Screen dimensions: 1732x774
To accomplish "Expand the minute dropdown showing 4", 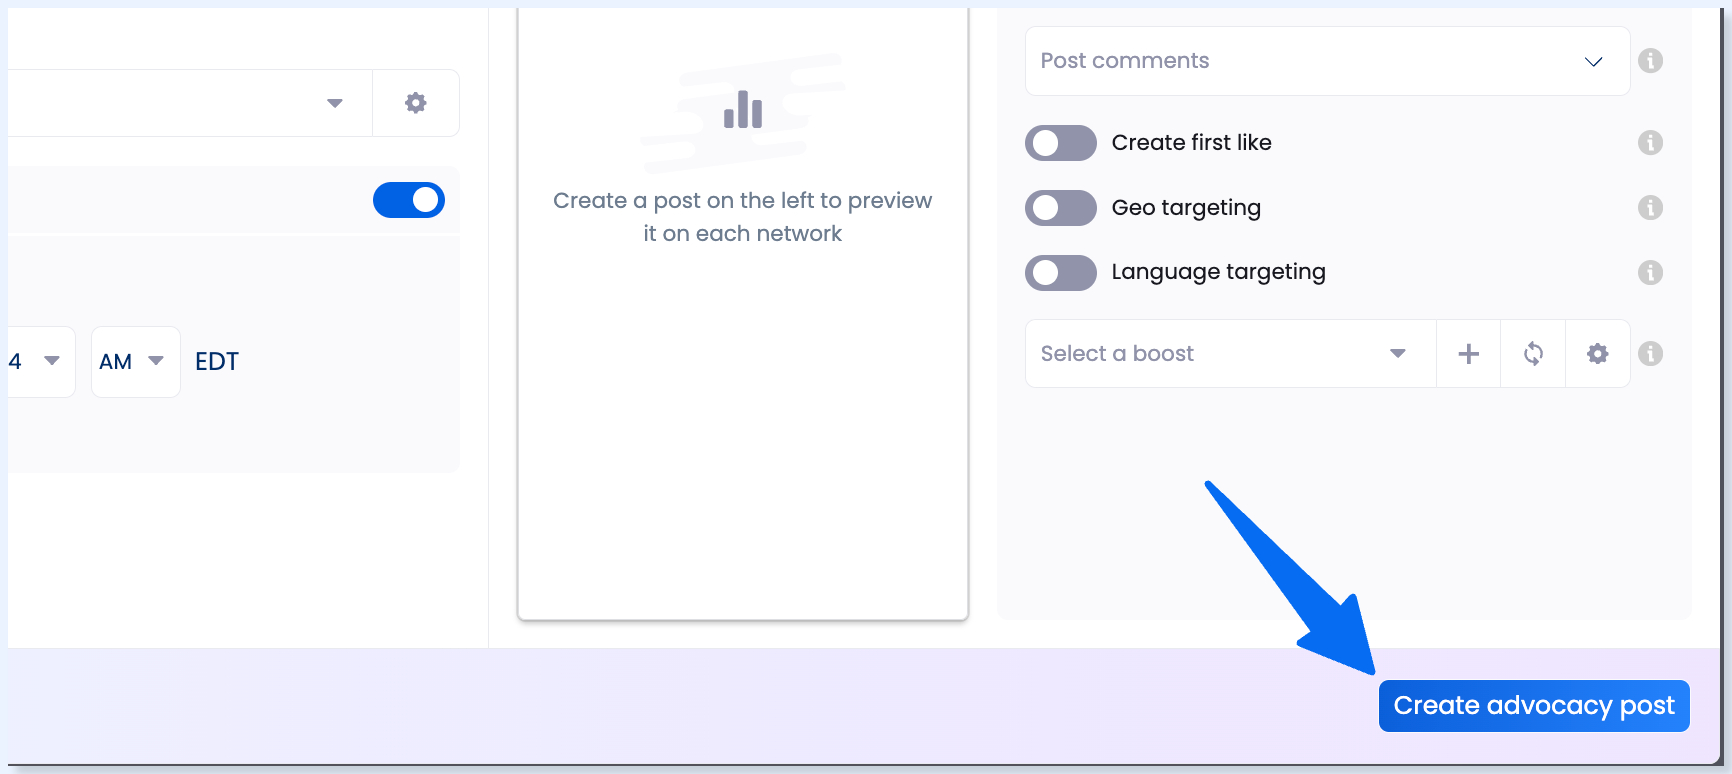I will pyautogui.click(x=38, y=362).
